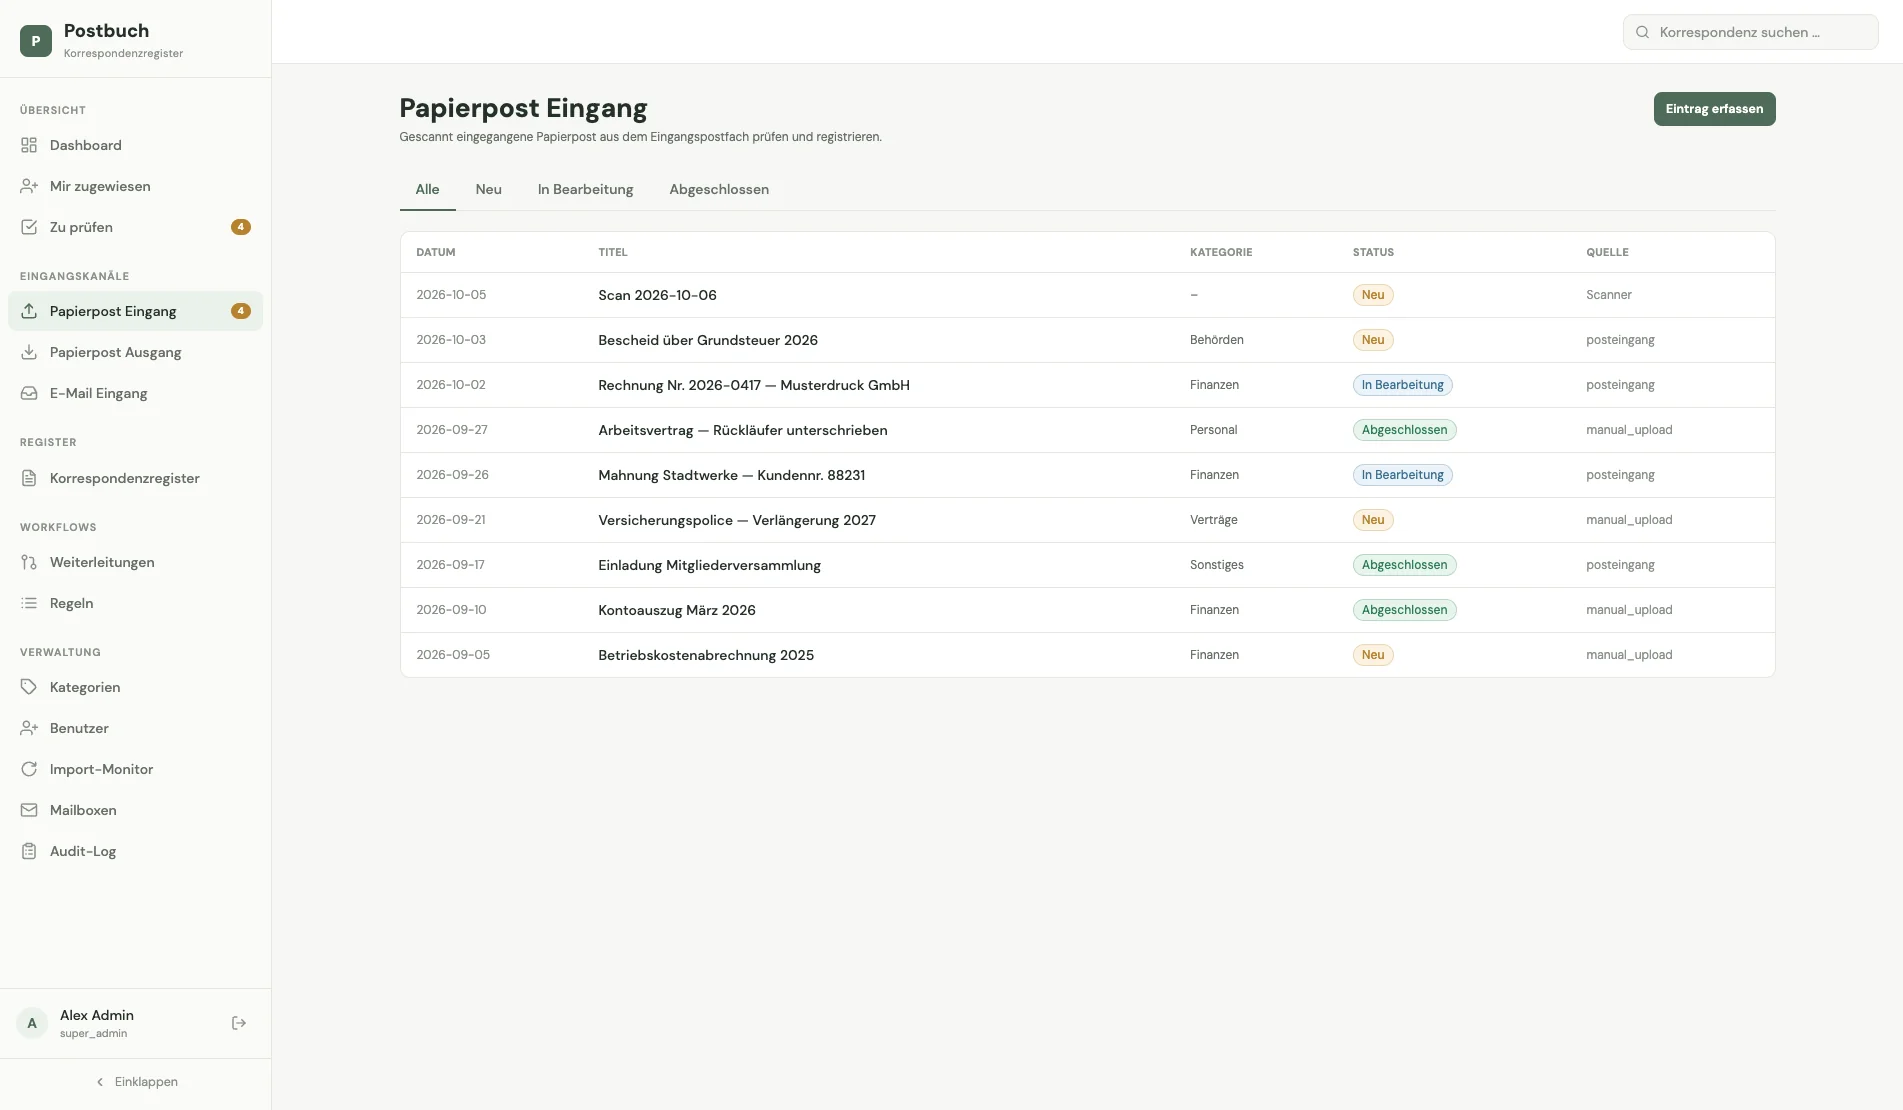This screenshot has height=1110, width=1903.
Task: Open Weiterleitungen workflow link
Action: [135, 562]
